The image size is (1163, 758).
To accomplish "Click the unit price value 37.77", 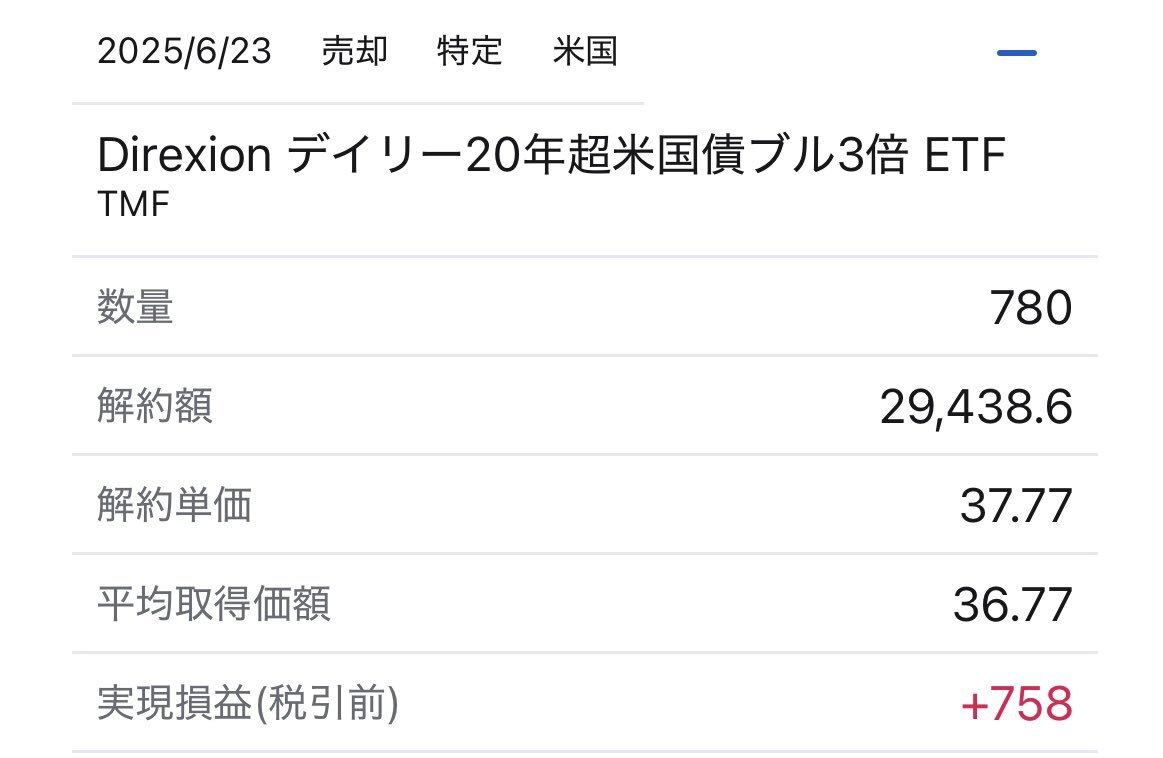I will pos(1016,506).
